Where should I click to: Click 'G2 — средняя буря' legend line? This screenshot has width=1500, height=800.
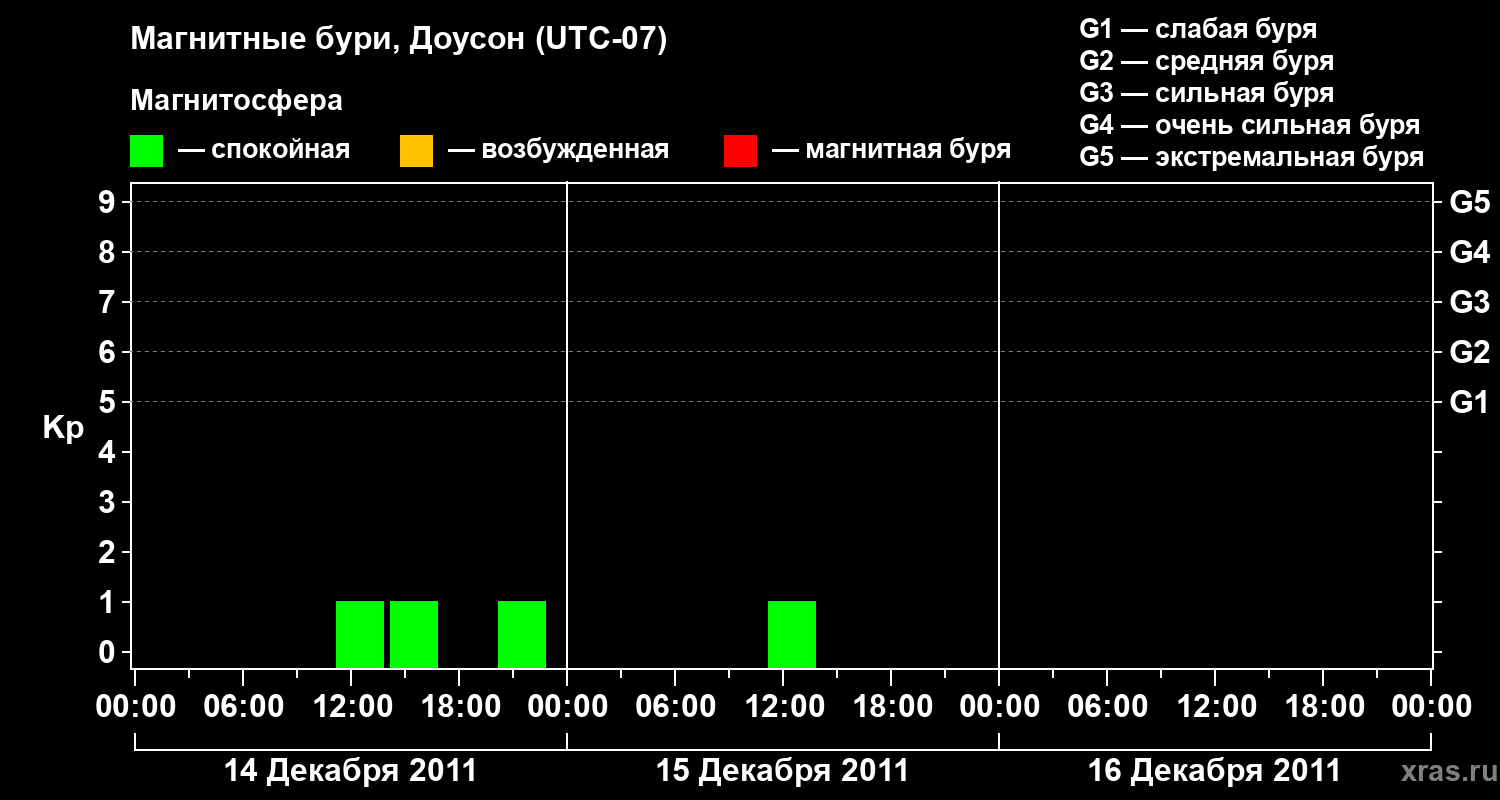pos(1206,61)
